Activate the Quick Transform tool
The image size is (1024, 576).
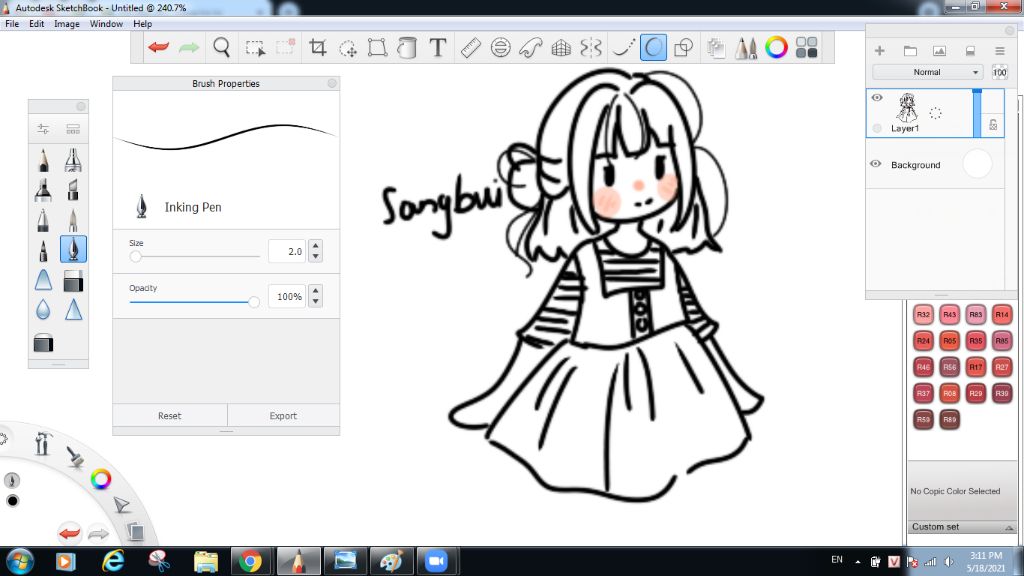[348, 48]
